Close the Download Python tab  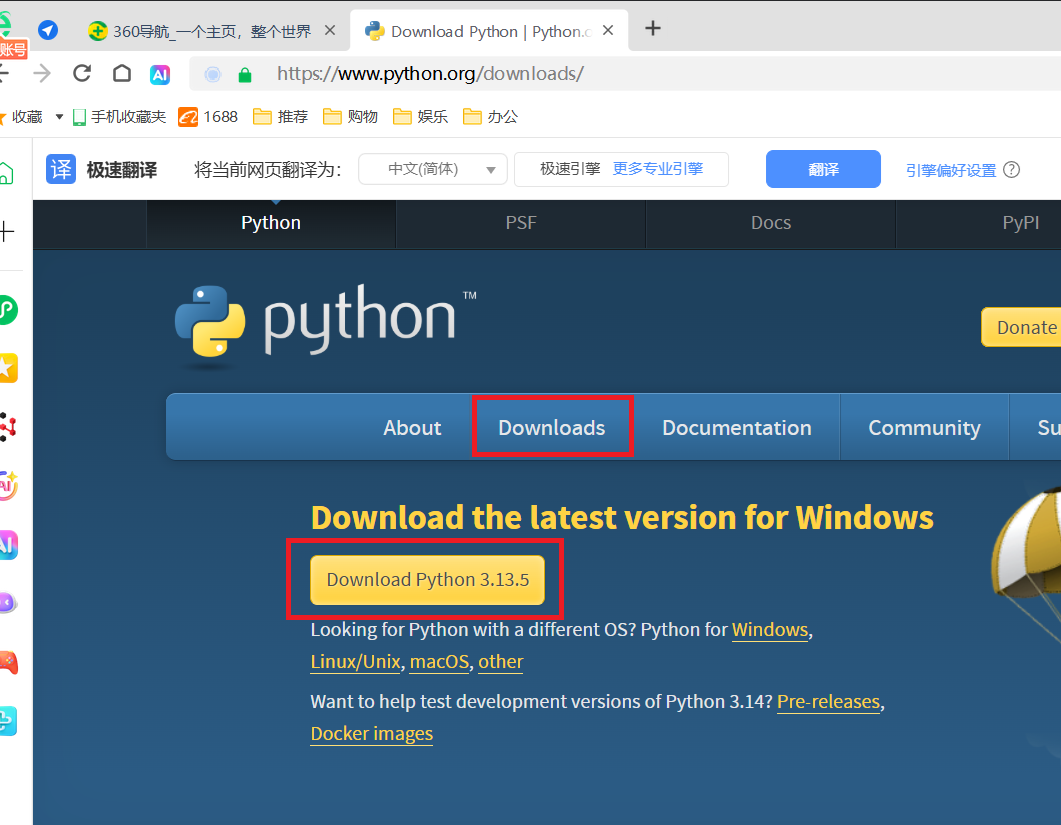pos(608,30)
